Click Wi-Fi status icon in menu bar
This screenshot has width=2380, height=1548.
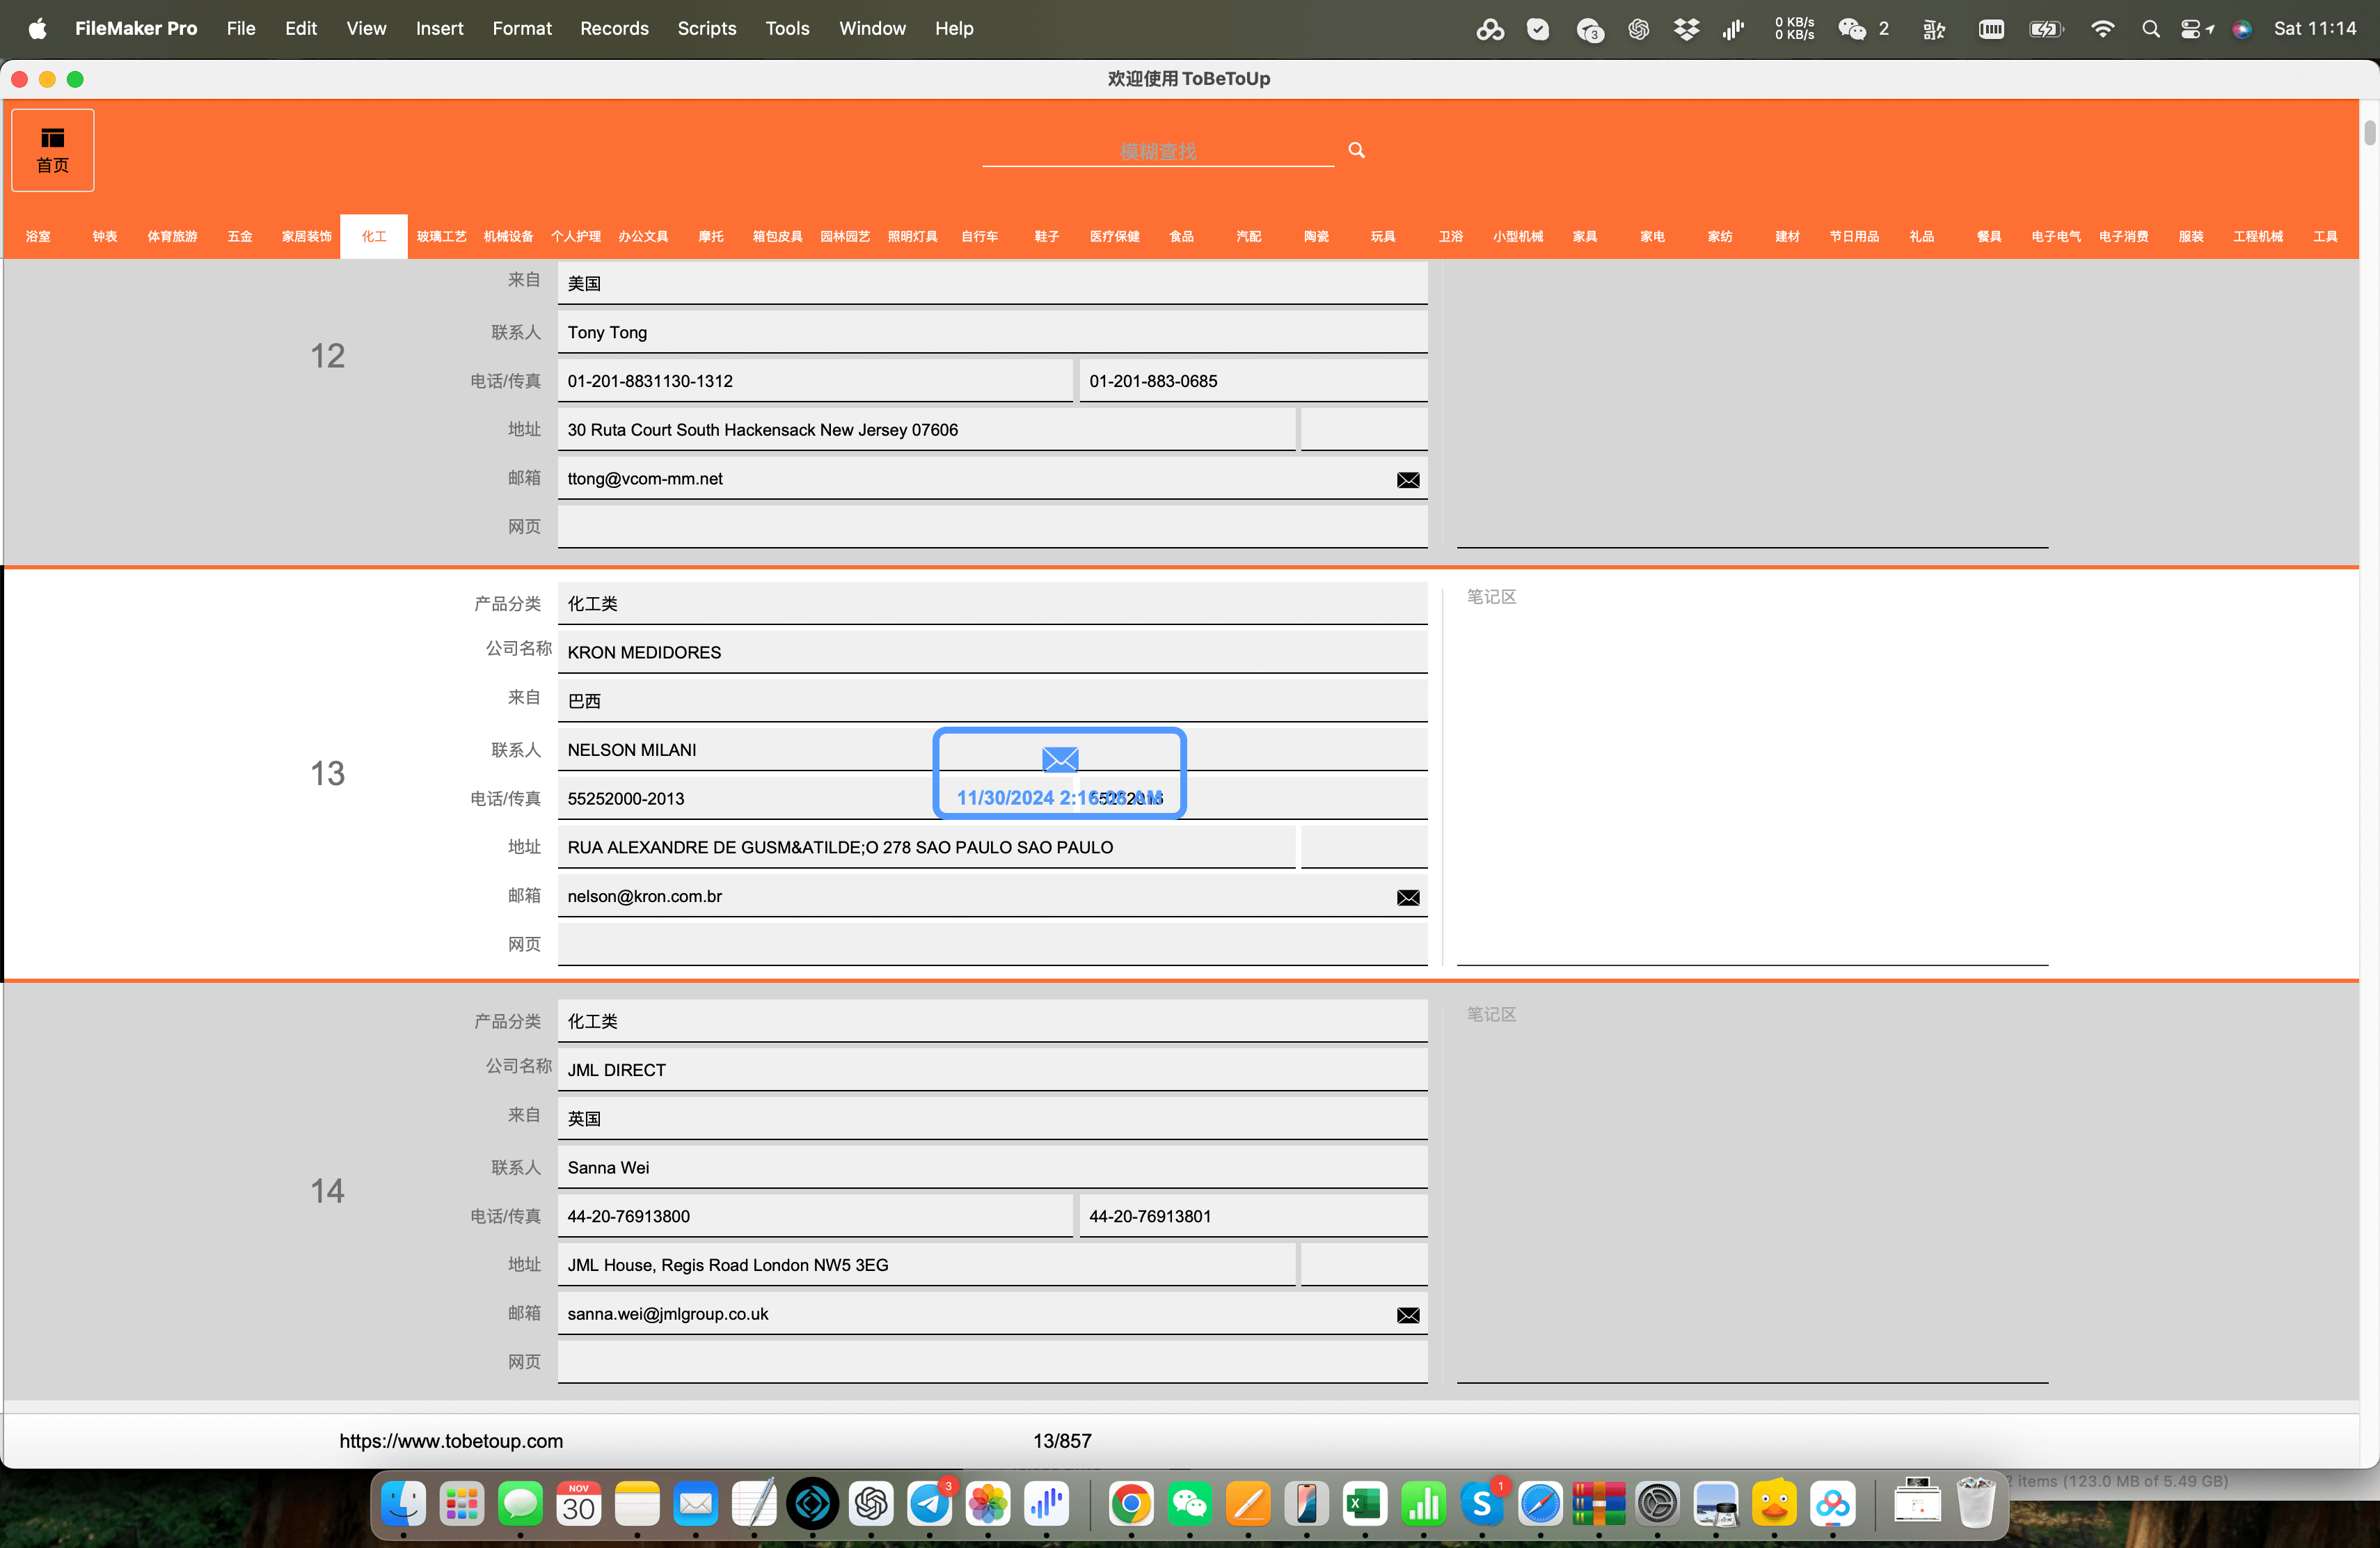click(x=2103, y=29)
